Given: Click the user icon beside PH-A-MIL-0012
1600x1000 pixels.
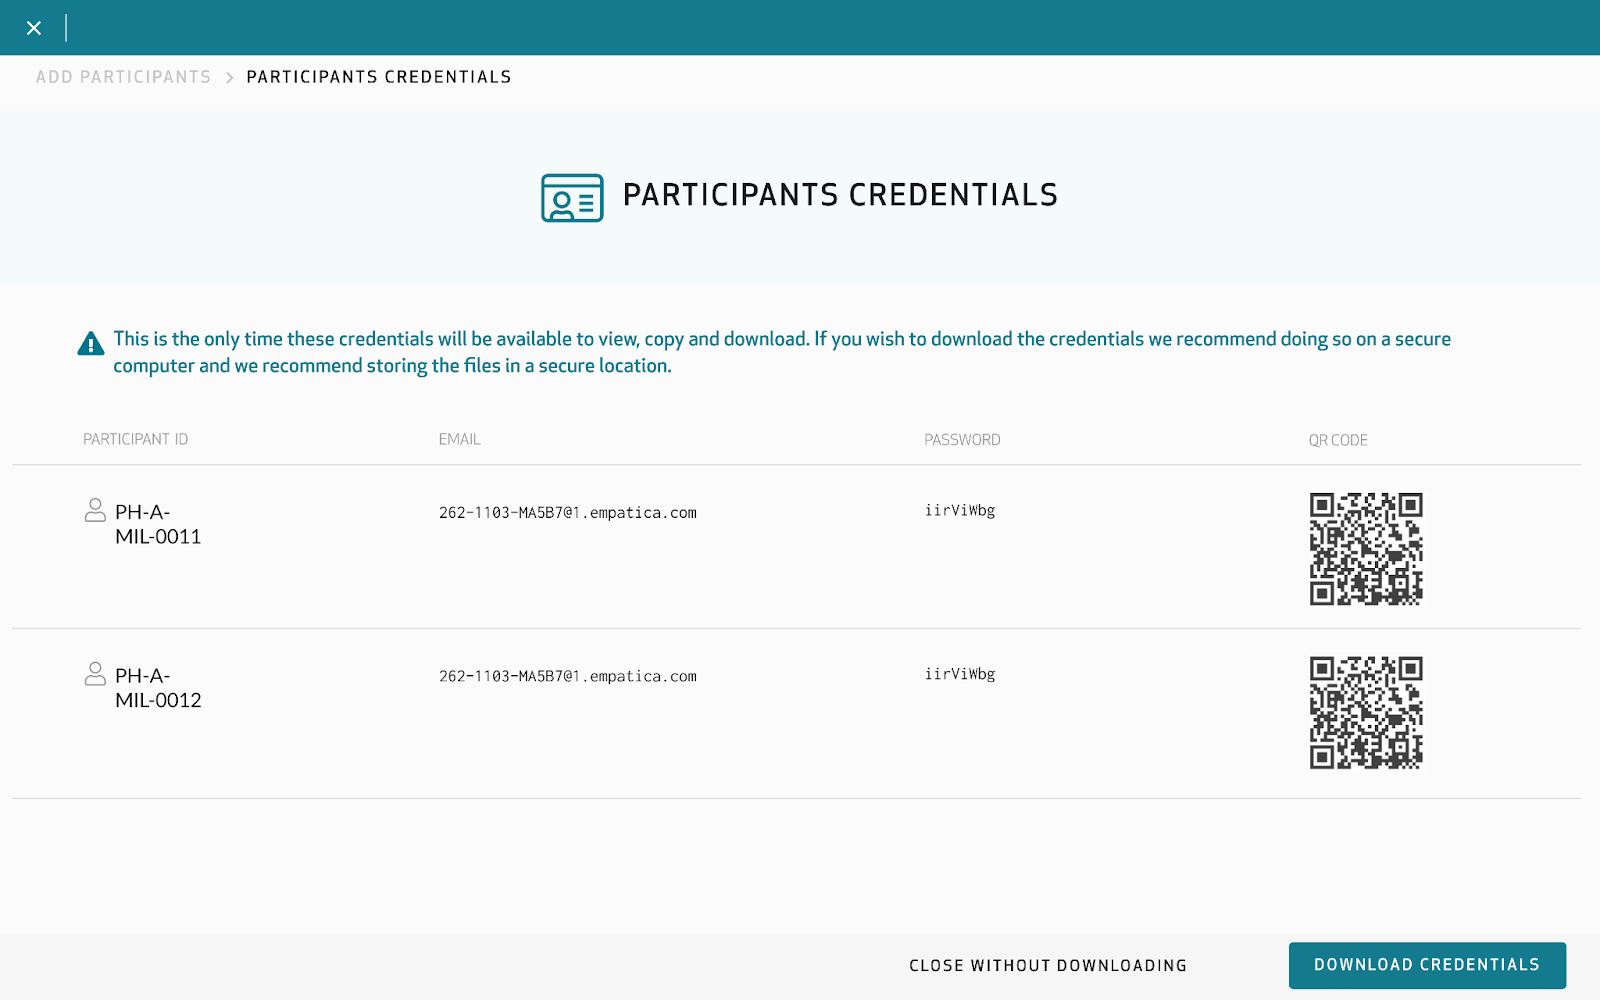Looking at the screenshot, I should tap(95, 674).
